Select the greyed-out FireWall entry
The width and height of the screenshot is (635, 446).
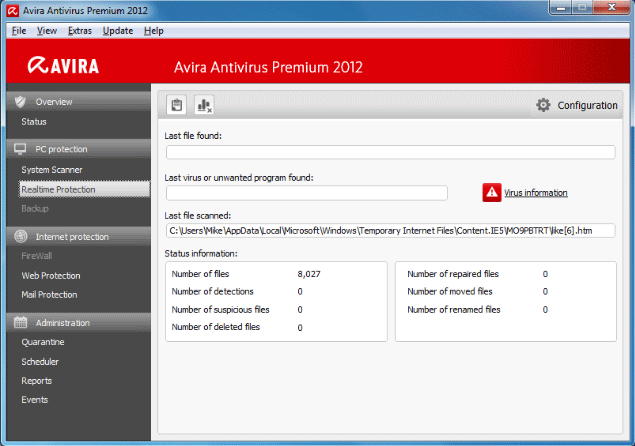pos(36,256)
